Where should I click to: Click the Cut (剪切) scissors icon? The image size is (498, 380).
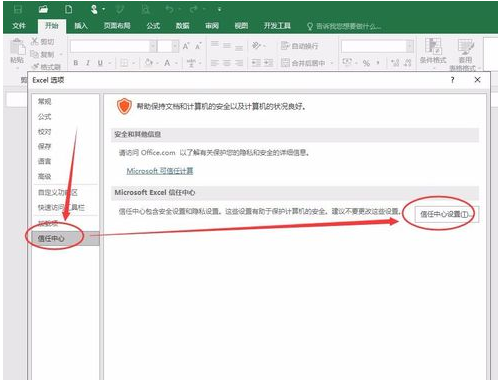34,41
